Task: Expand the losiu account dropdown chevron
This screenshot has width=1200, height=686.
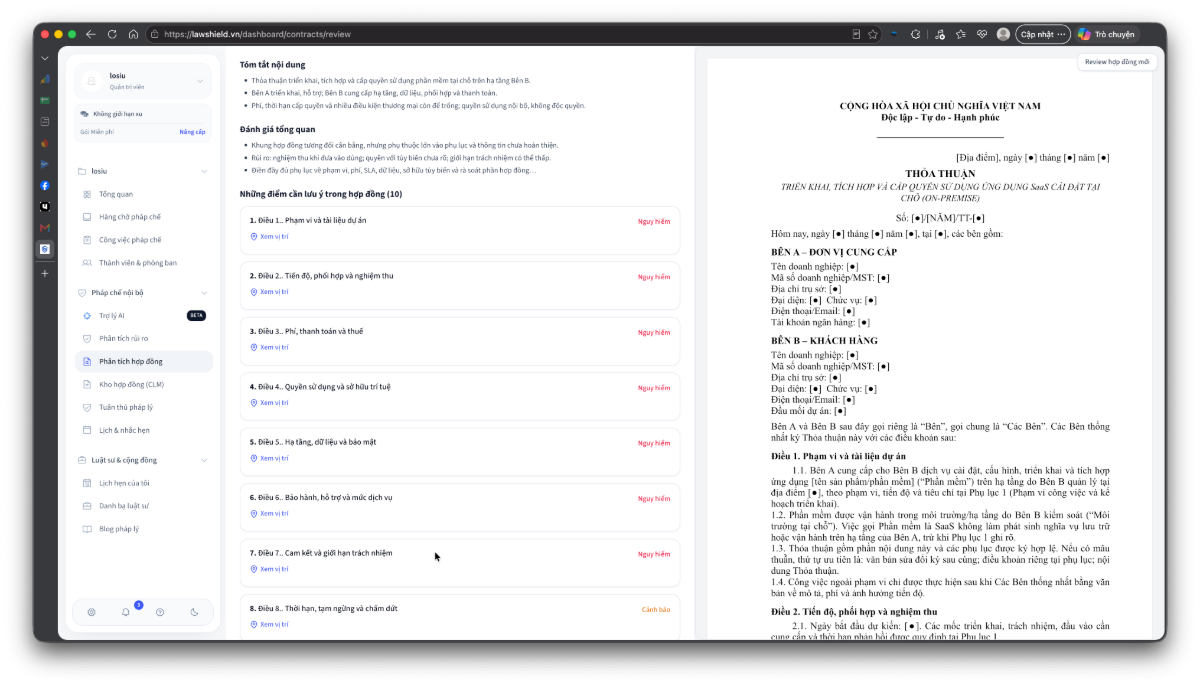Action: click(199, 81)
